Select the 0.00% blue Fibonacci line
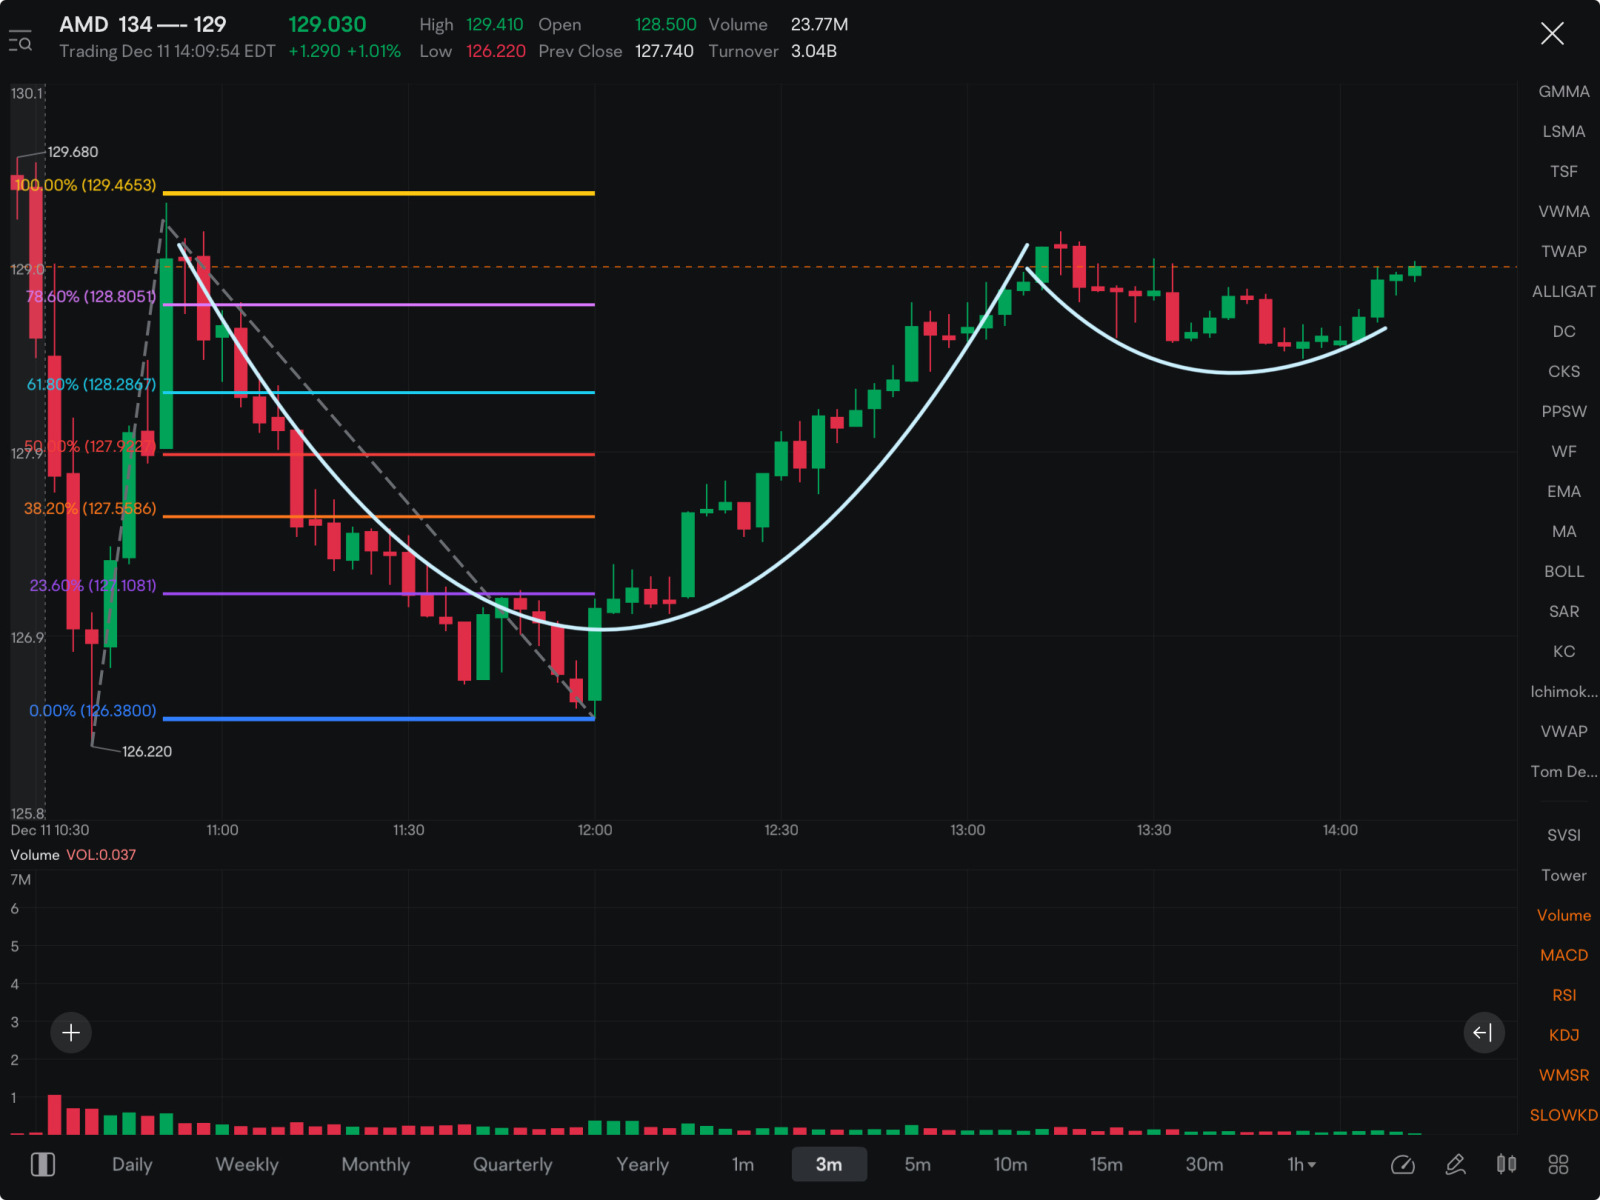The height and width of the screenshot is (1200, 1600). [x=378, y=718]
